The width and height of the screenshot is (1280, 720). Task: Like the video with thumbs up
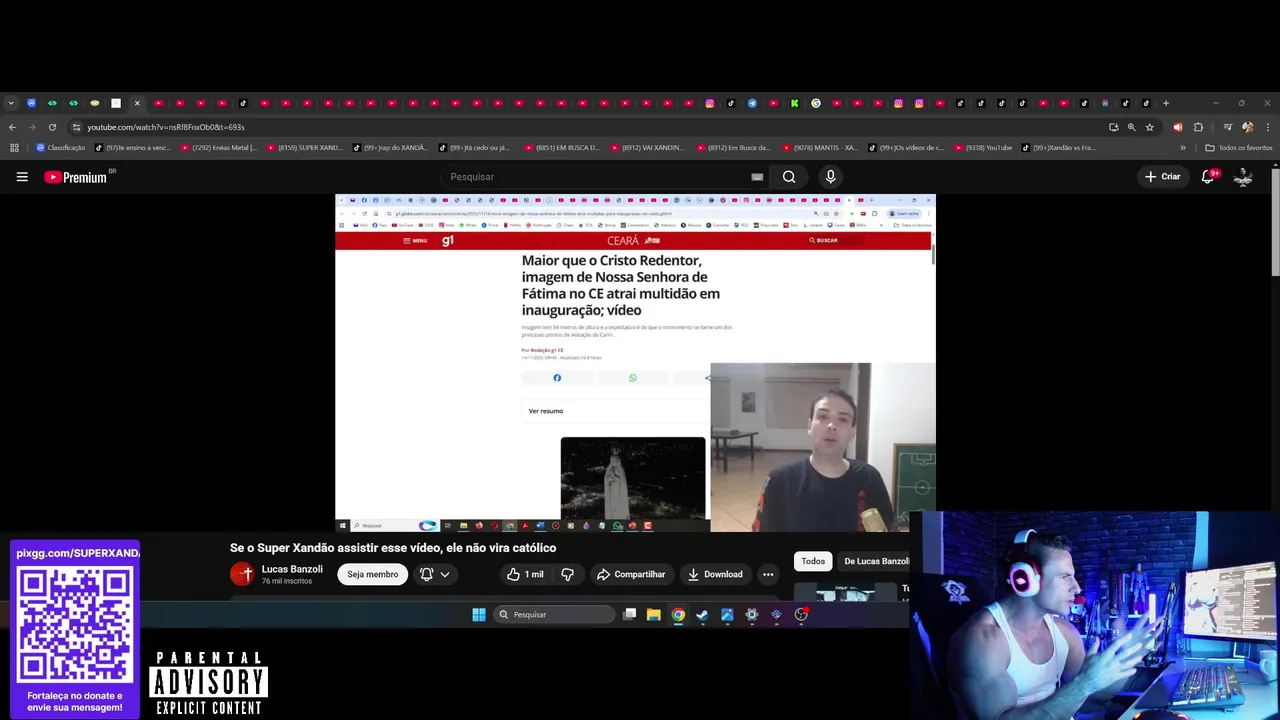click(525, 574)
